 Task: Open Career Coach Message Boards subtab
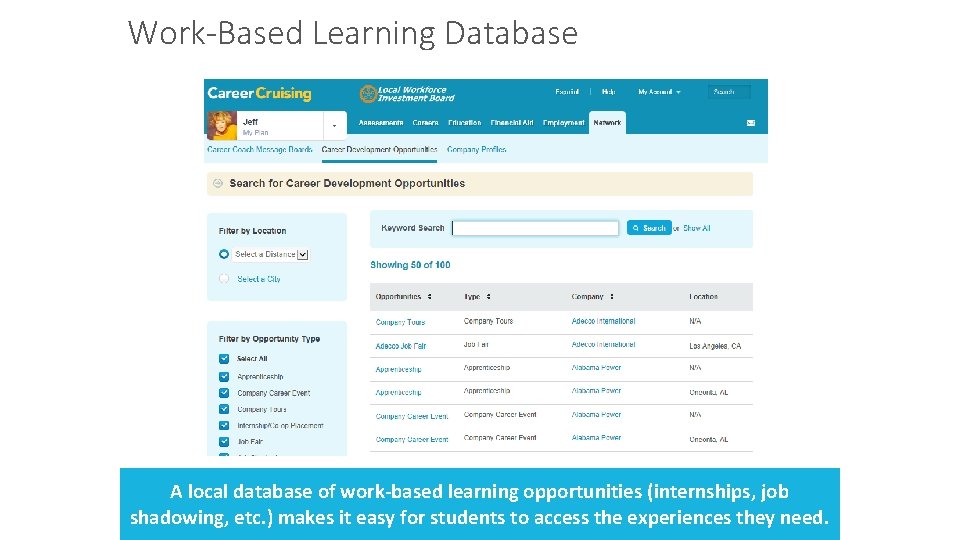click(x=260, y=149)
